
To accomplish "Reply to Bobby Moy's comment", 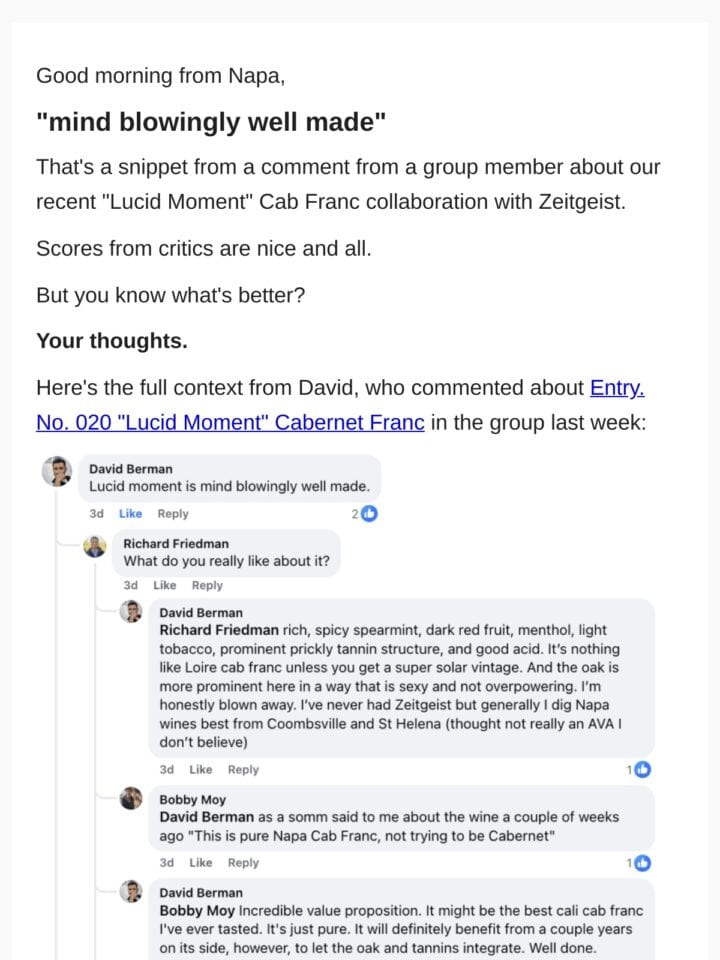I will tap(244, 863).
